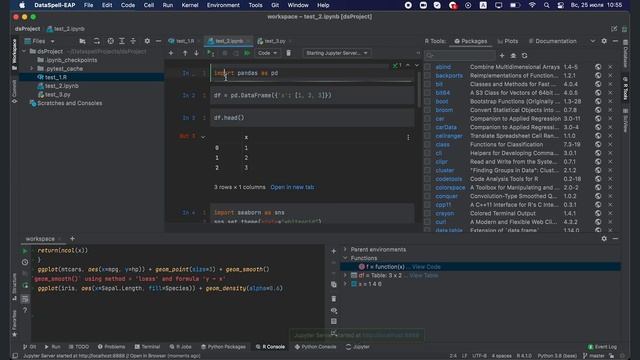Expand all in Files panel
This screenshot has width=640, height=360.
[x=122, y=41]
